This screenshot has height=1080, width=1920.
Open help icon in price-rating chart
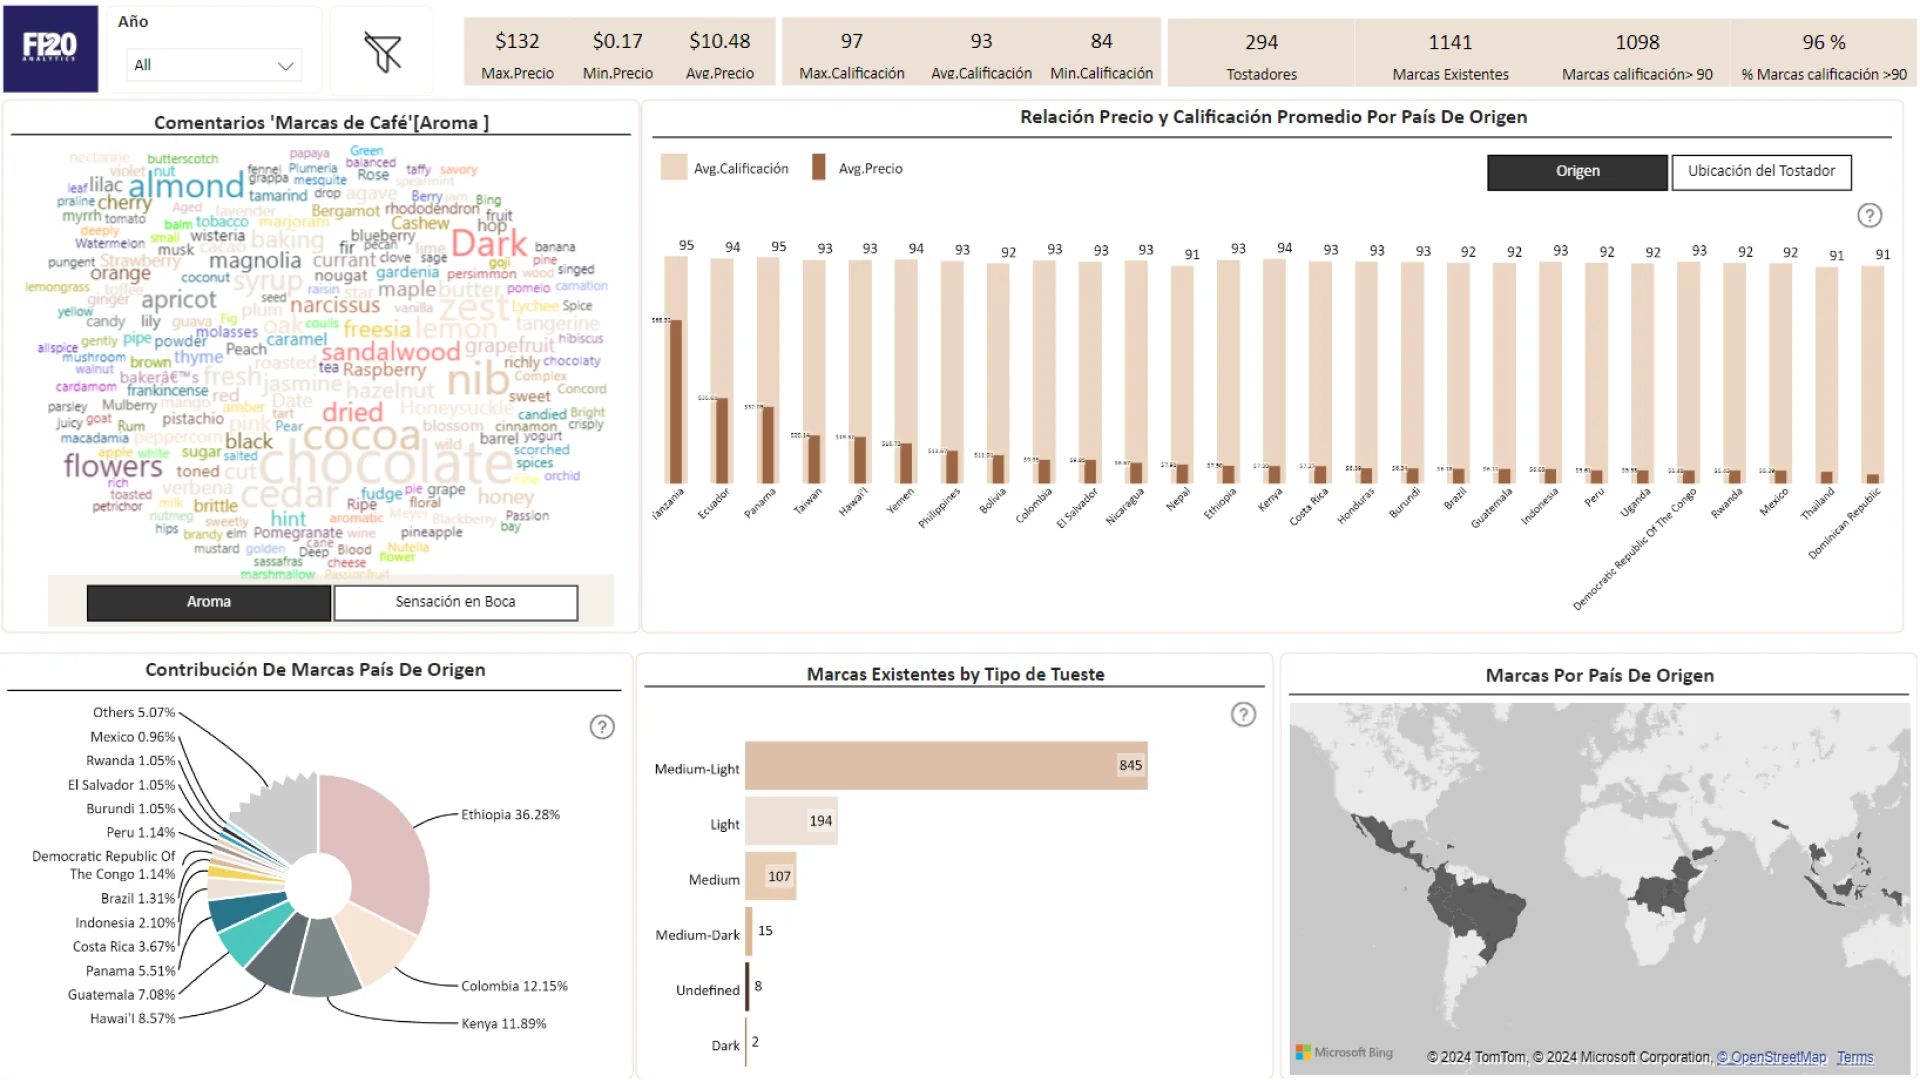(x=1869, y=215)
